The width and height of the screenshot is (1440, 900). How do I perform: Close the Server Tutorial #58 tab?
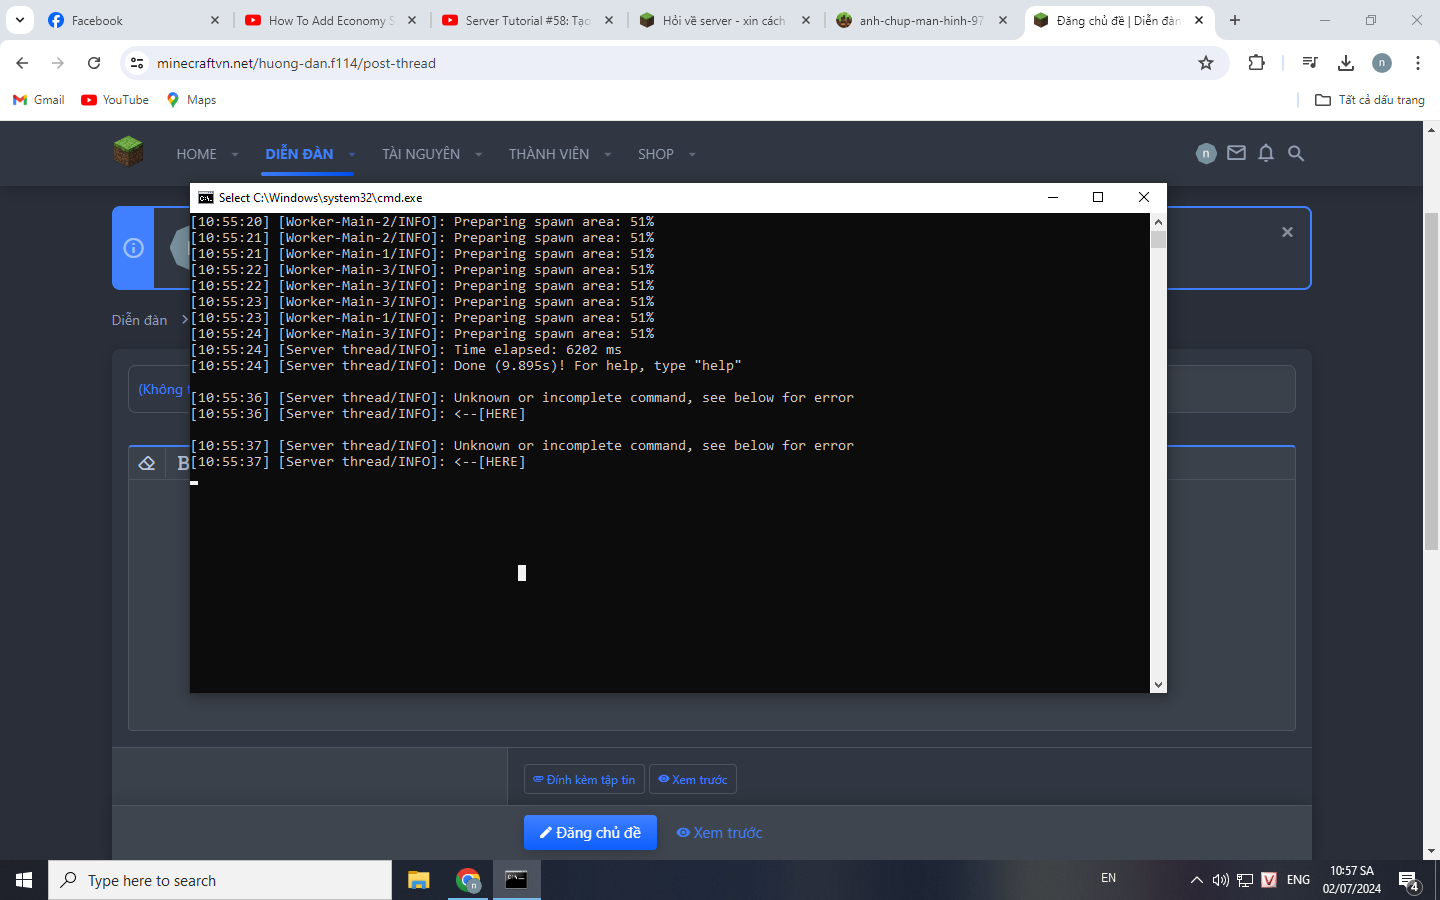click(609, 20)
